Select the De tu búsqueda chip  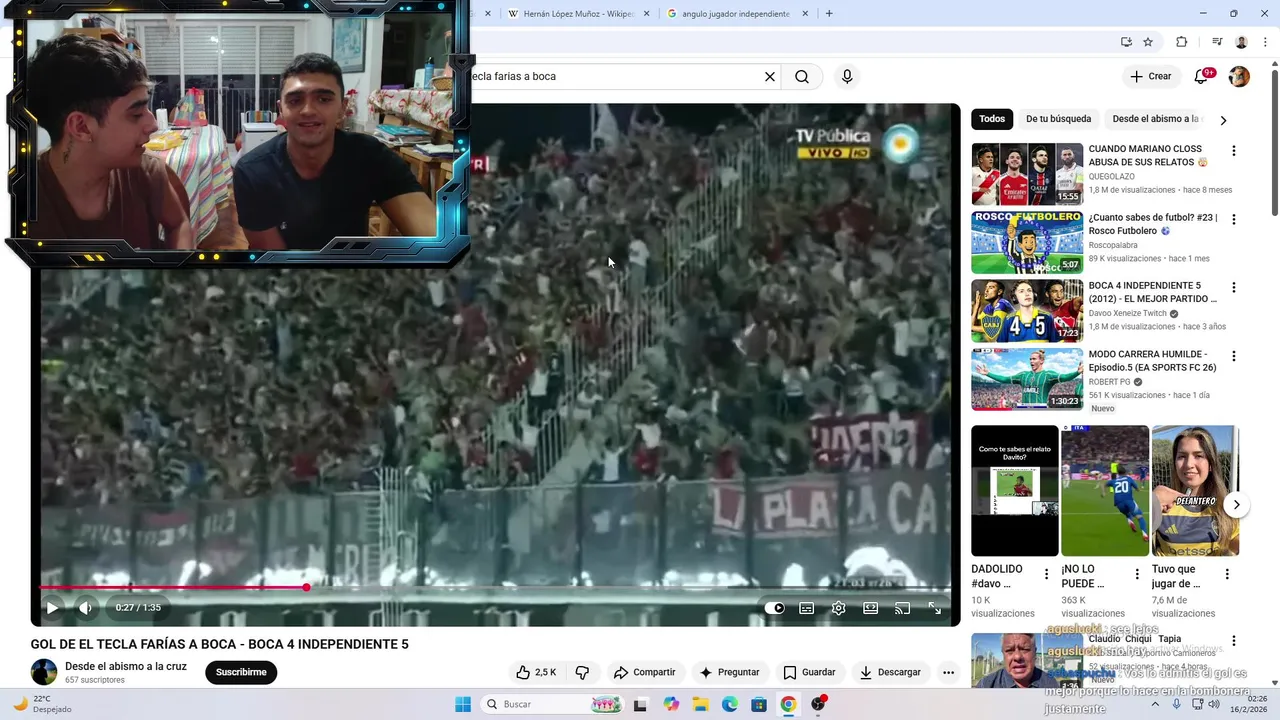1058,119
